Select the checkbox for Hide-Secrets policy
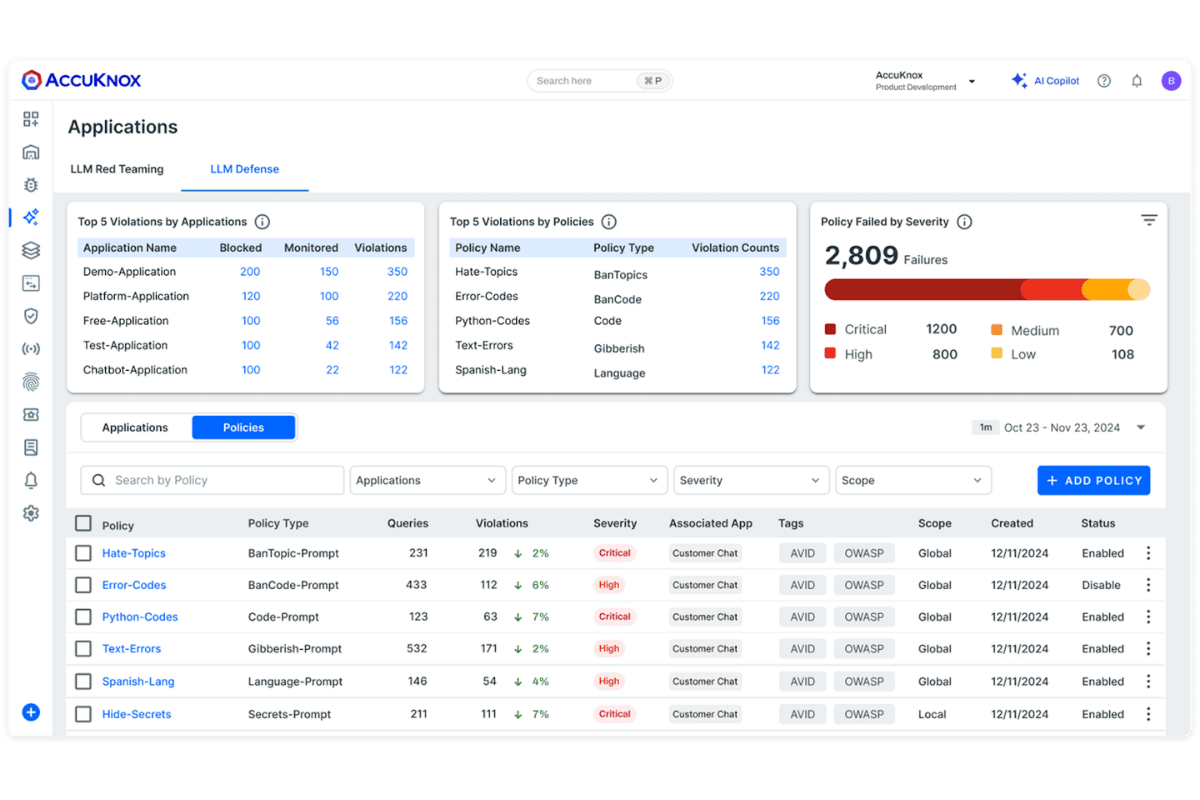This screenshot has width=1200, height=800. click(x=83, y=714)
